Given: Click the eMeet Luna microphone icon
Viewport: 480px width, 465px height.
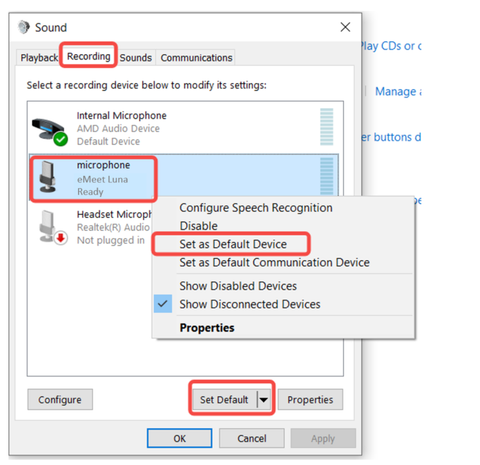Looking at the screenshot, I should tap(48, 177).
